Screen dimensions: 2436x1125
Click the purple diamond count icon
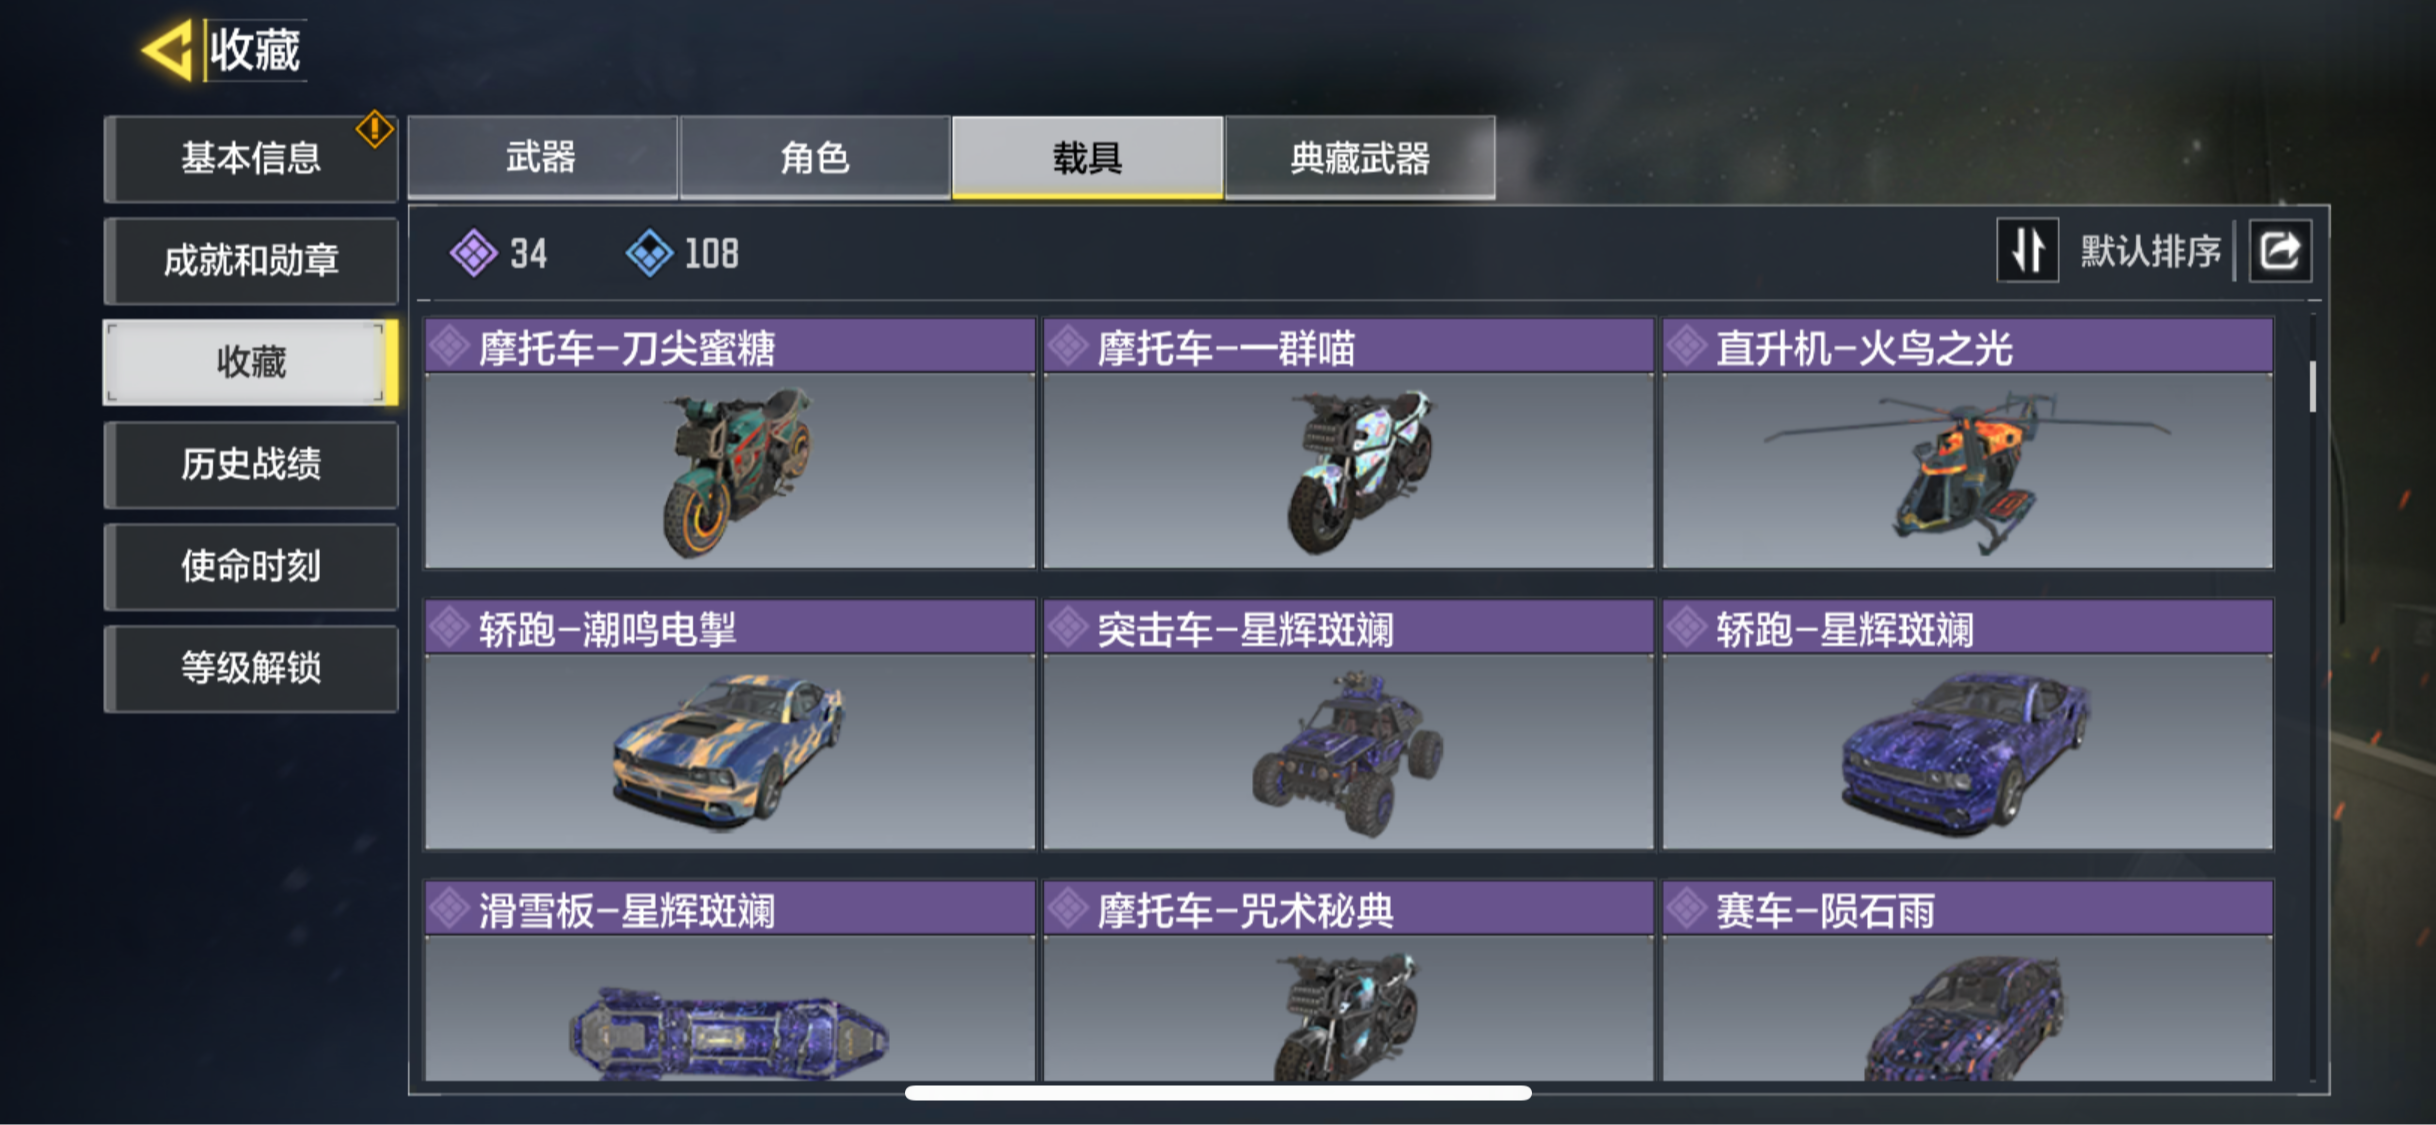(473, 253)
